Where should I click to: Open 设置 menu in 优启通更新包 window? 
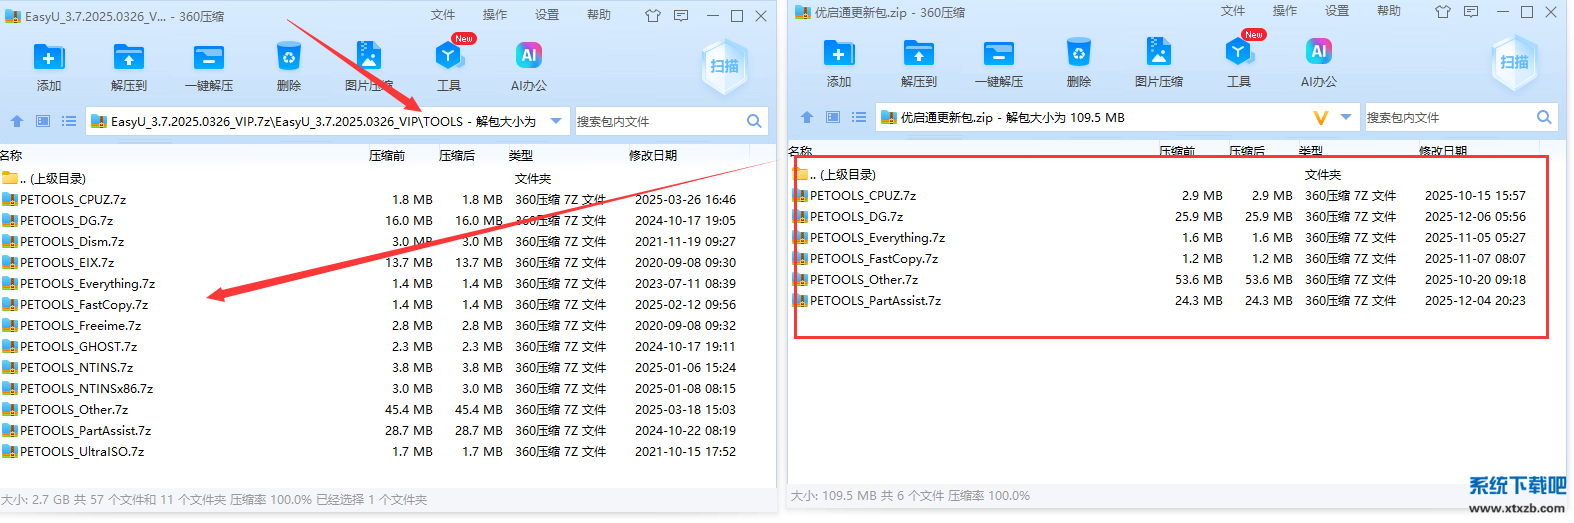[x=1337, y=11]
